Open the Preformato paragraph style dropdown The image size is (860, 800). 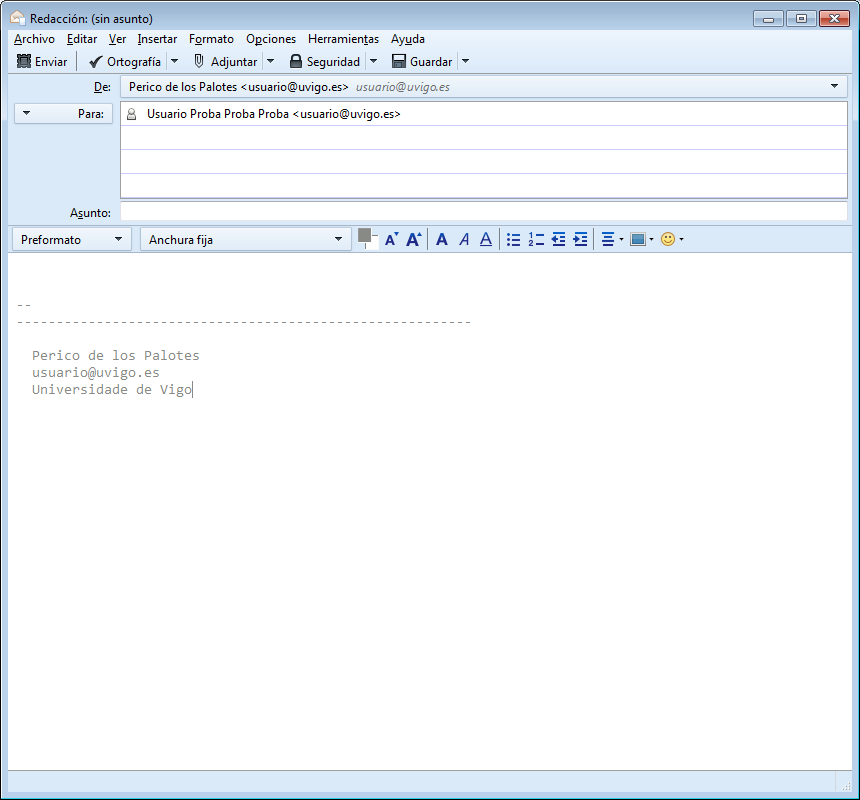click(75, 240)
